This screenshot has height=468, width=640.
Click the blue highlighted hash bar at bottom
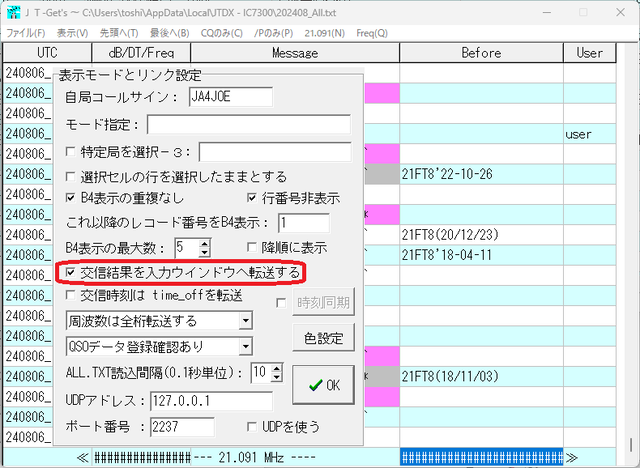[482, 457]
